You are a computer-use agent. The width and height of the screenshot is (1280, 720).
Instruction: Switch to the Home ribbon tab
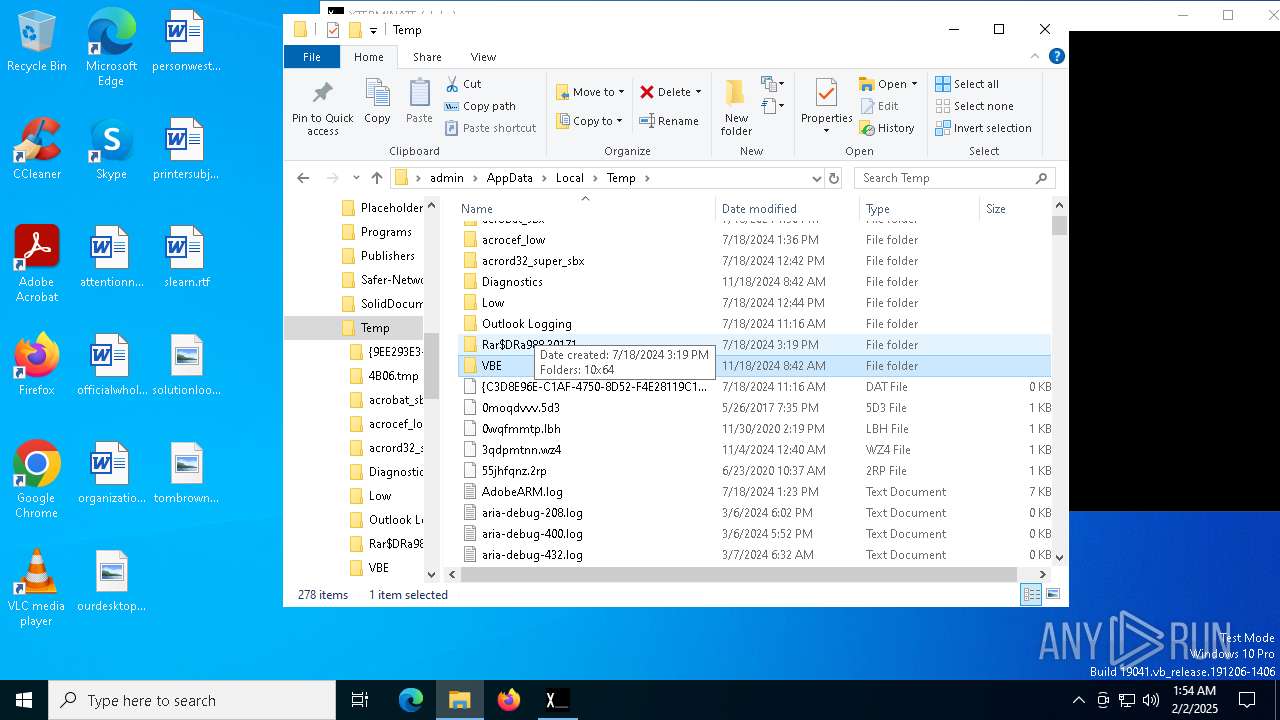tap(369, 57)
